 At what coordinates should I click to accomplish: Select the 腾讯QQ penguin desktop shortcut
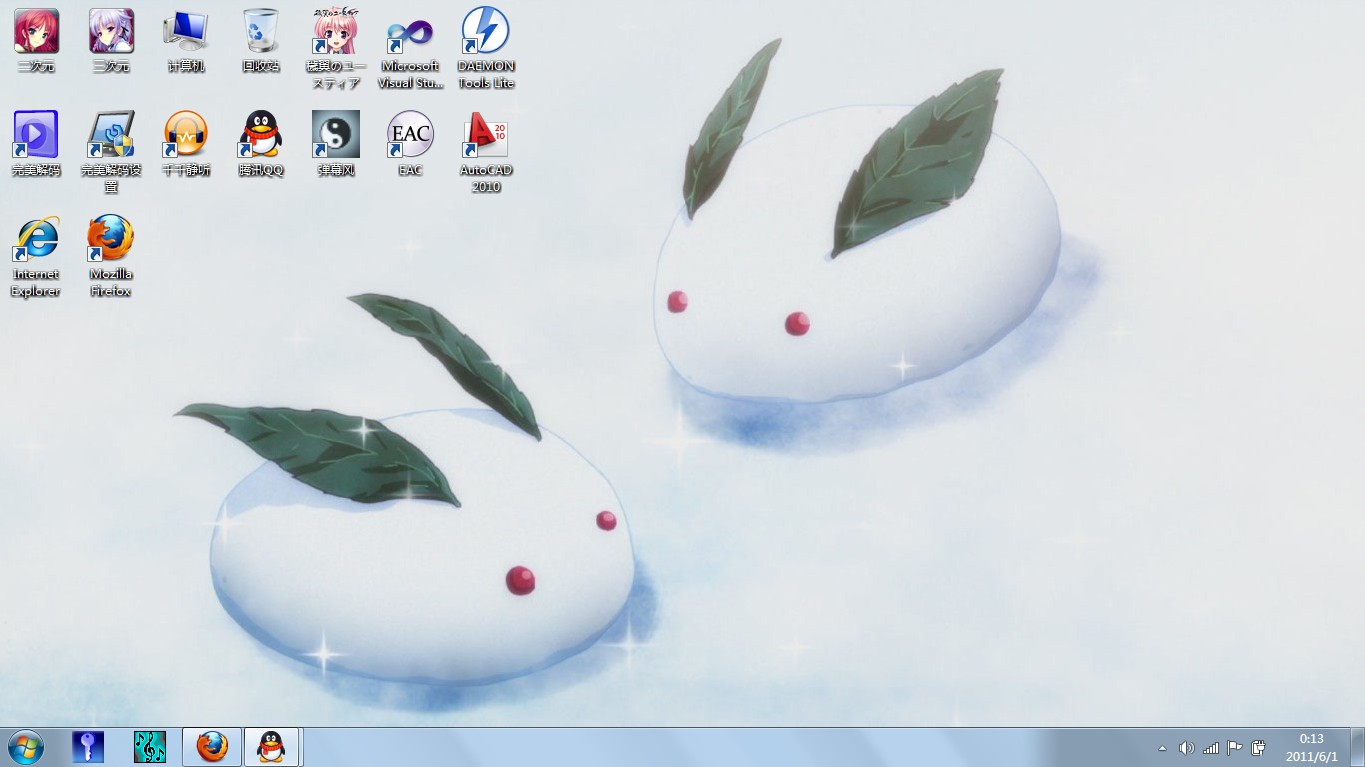[x=261, y=144]
